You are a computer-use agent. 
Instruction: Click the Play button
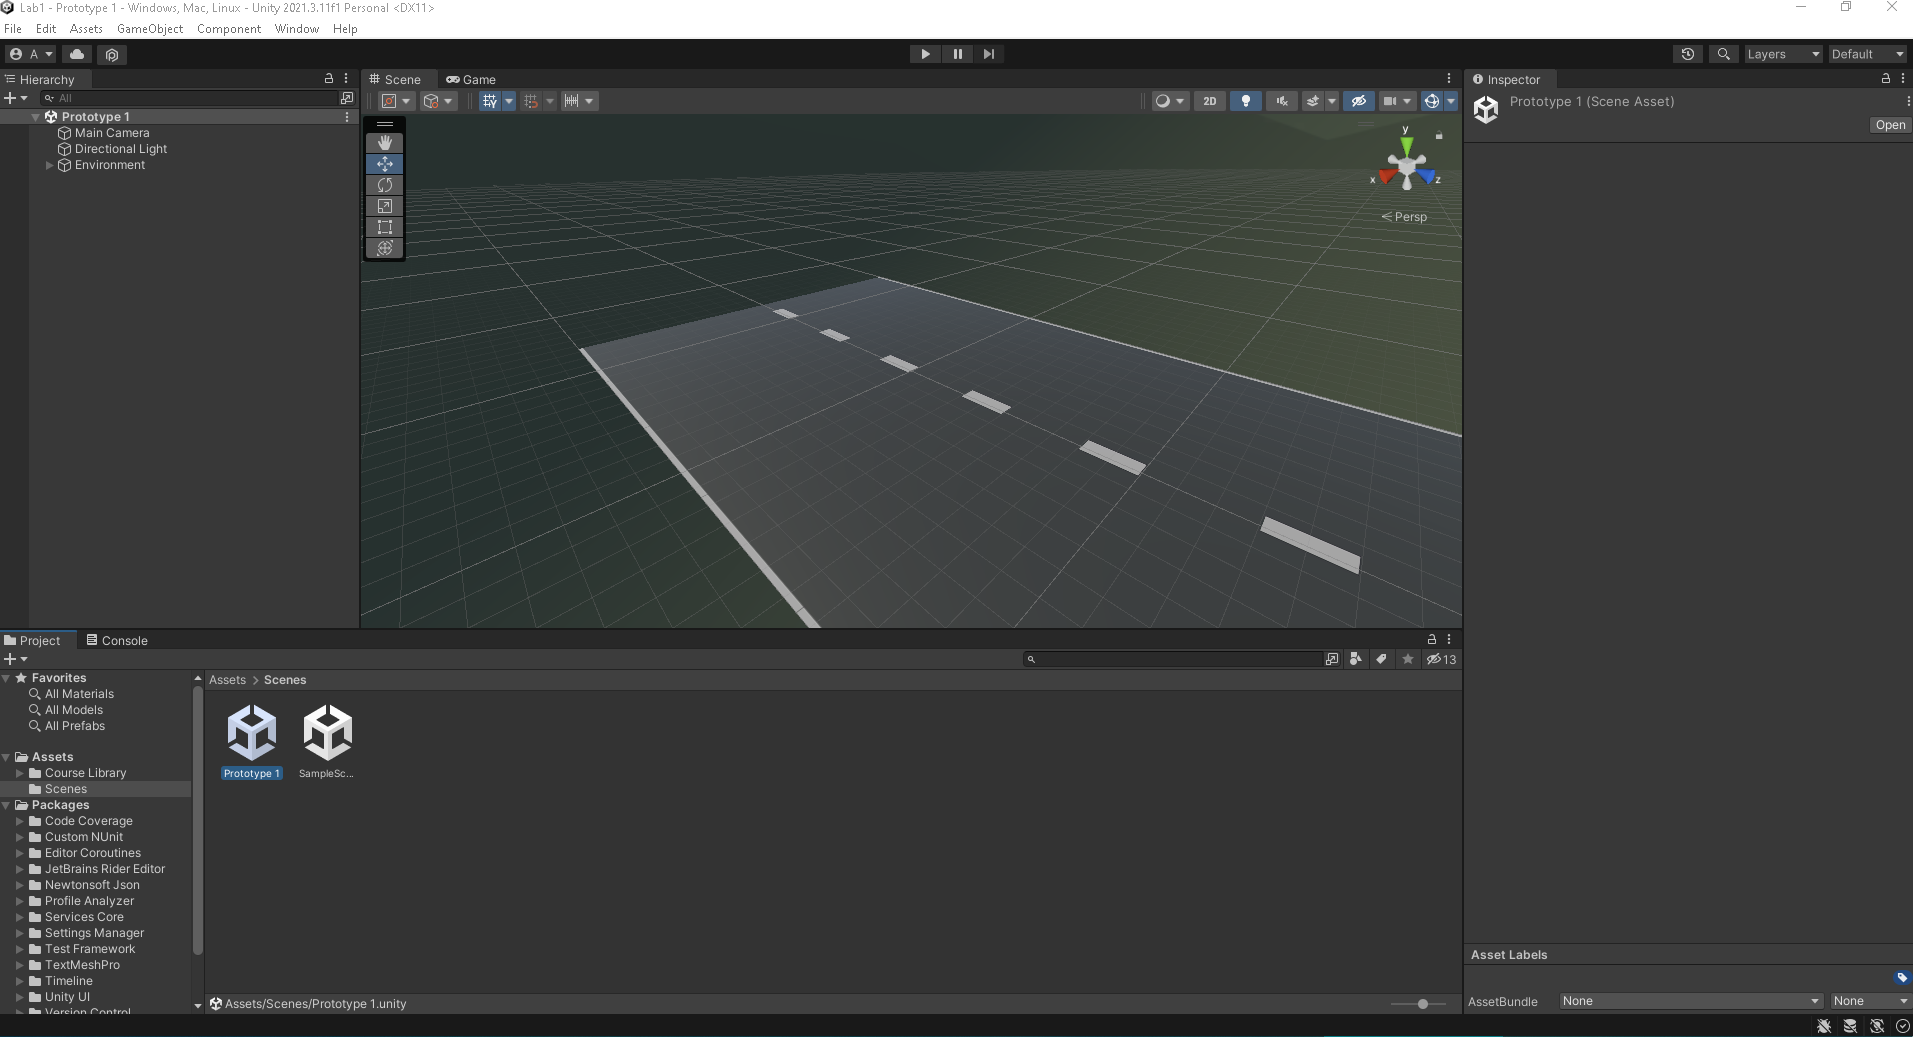[925, 54]
